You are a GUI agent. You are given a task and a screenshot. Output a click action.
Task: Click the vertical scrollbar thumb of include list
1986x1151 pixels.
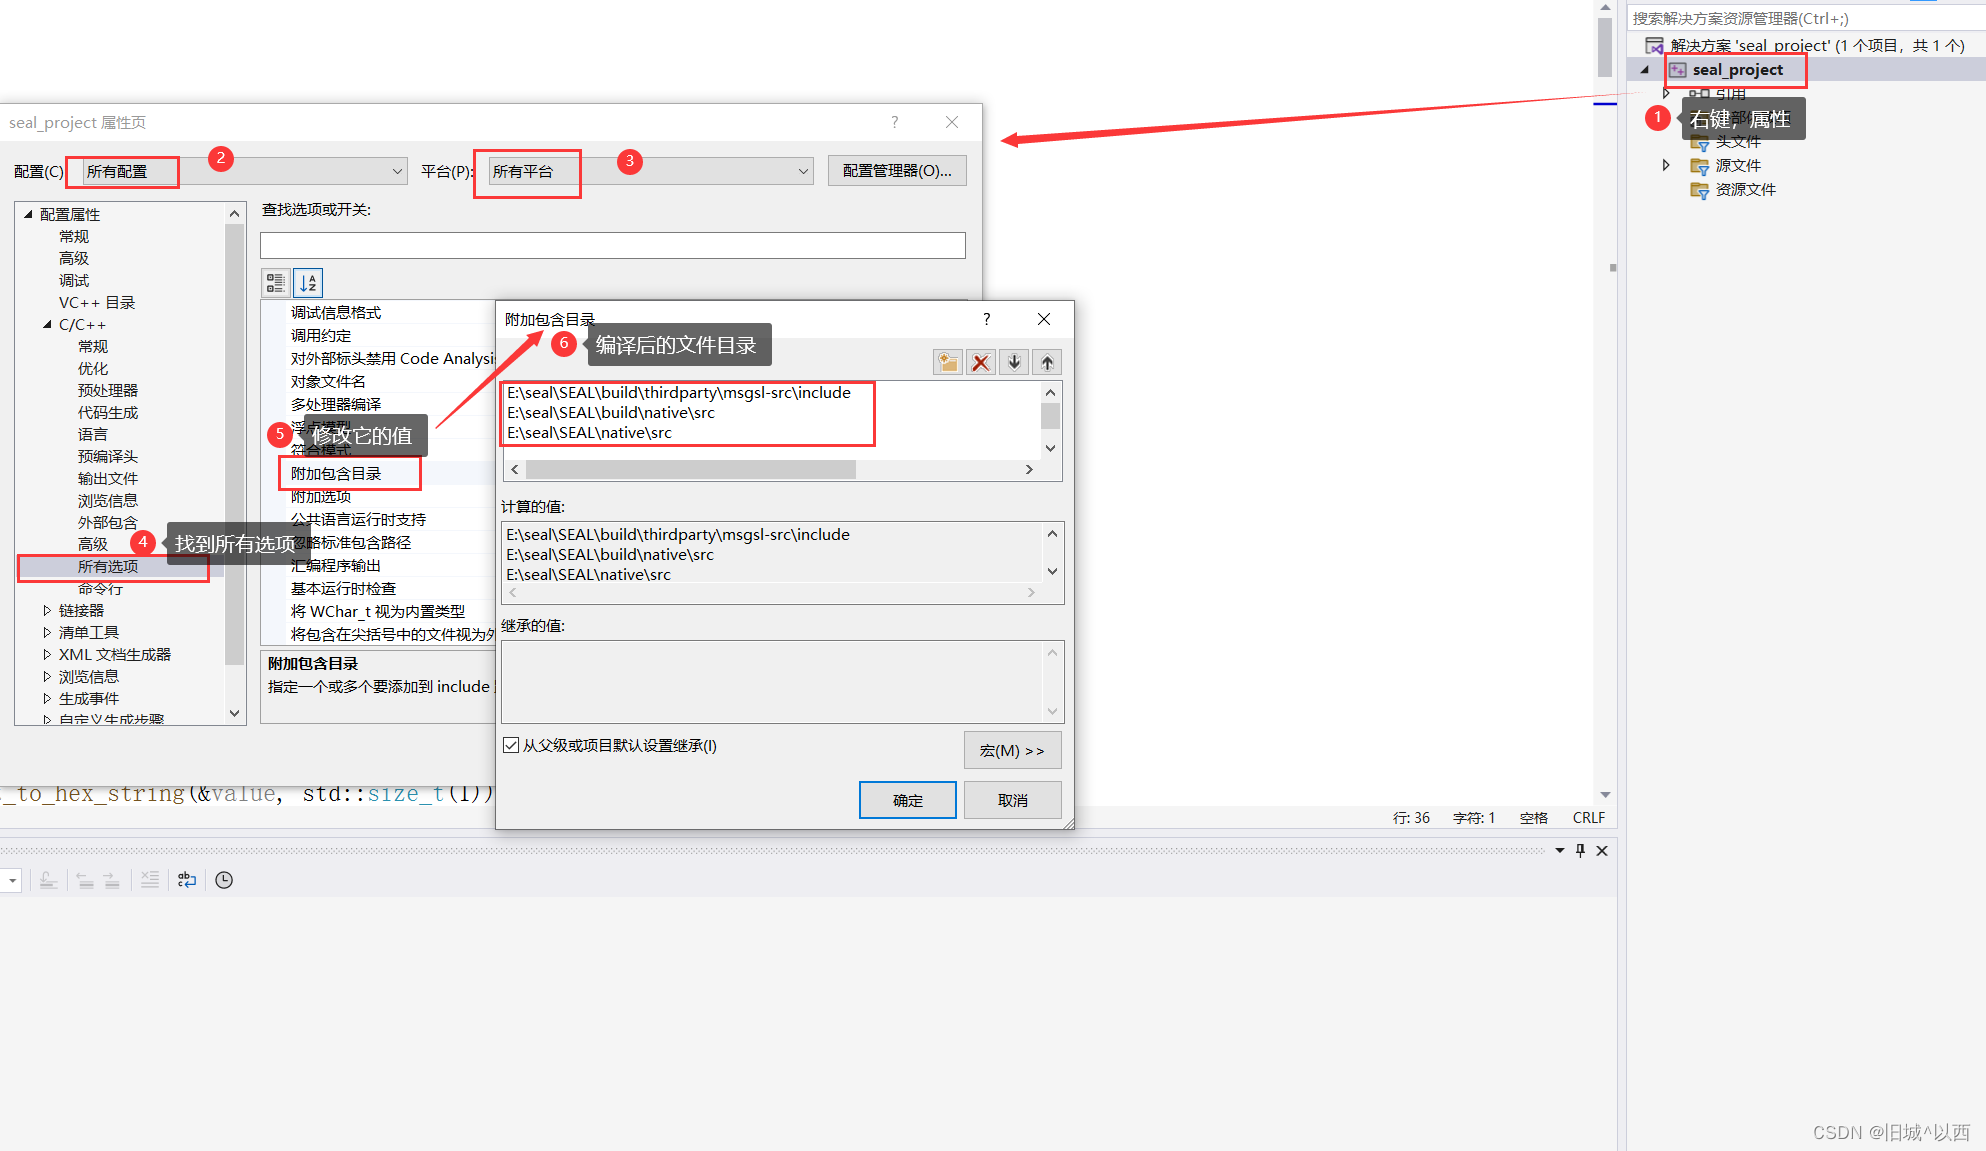click(1050, 415)
